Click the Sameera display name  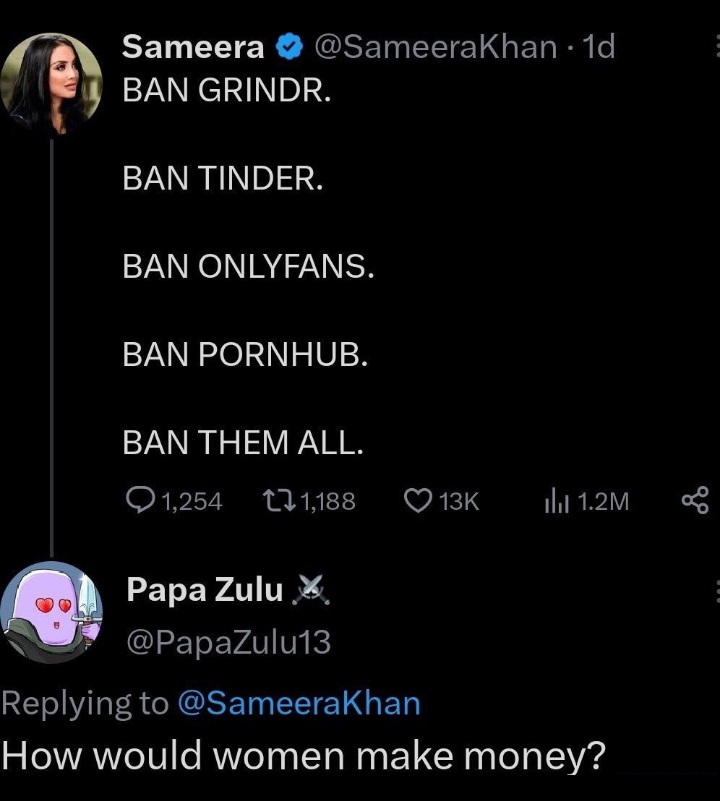tap(193, 47)
